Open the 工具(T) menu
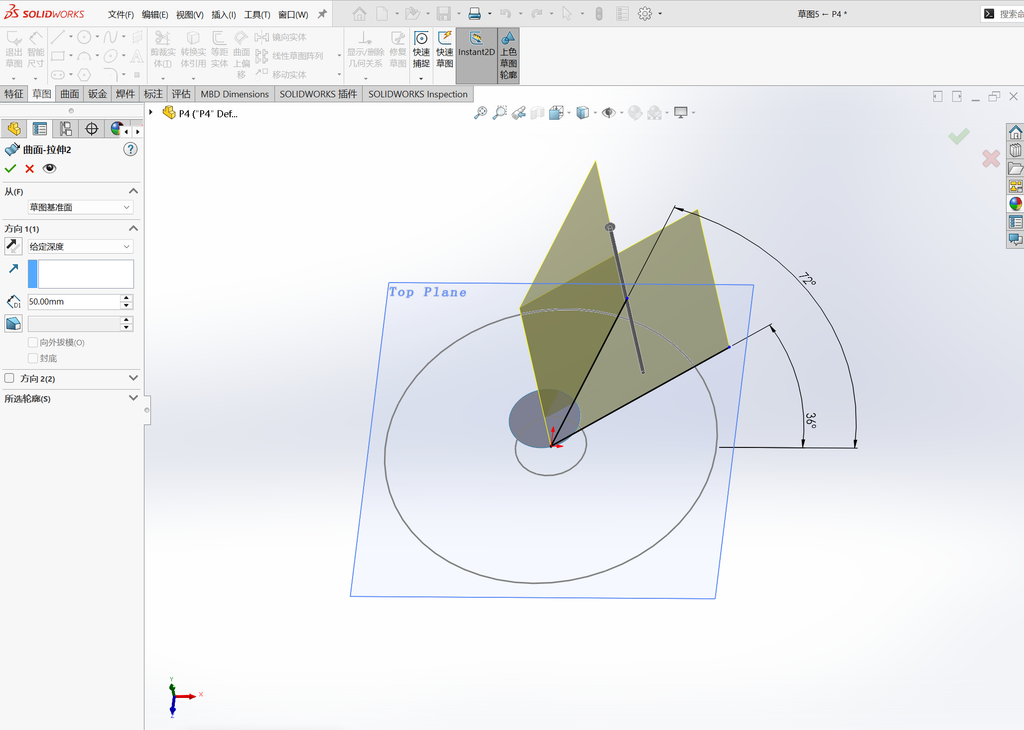 click(257, 14)
